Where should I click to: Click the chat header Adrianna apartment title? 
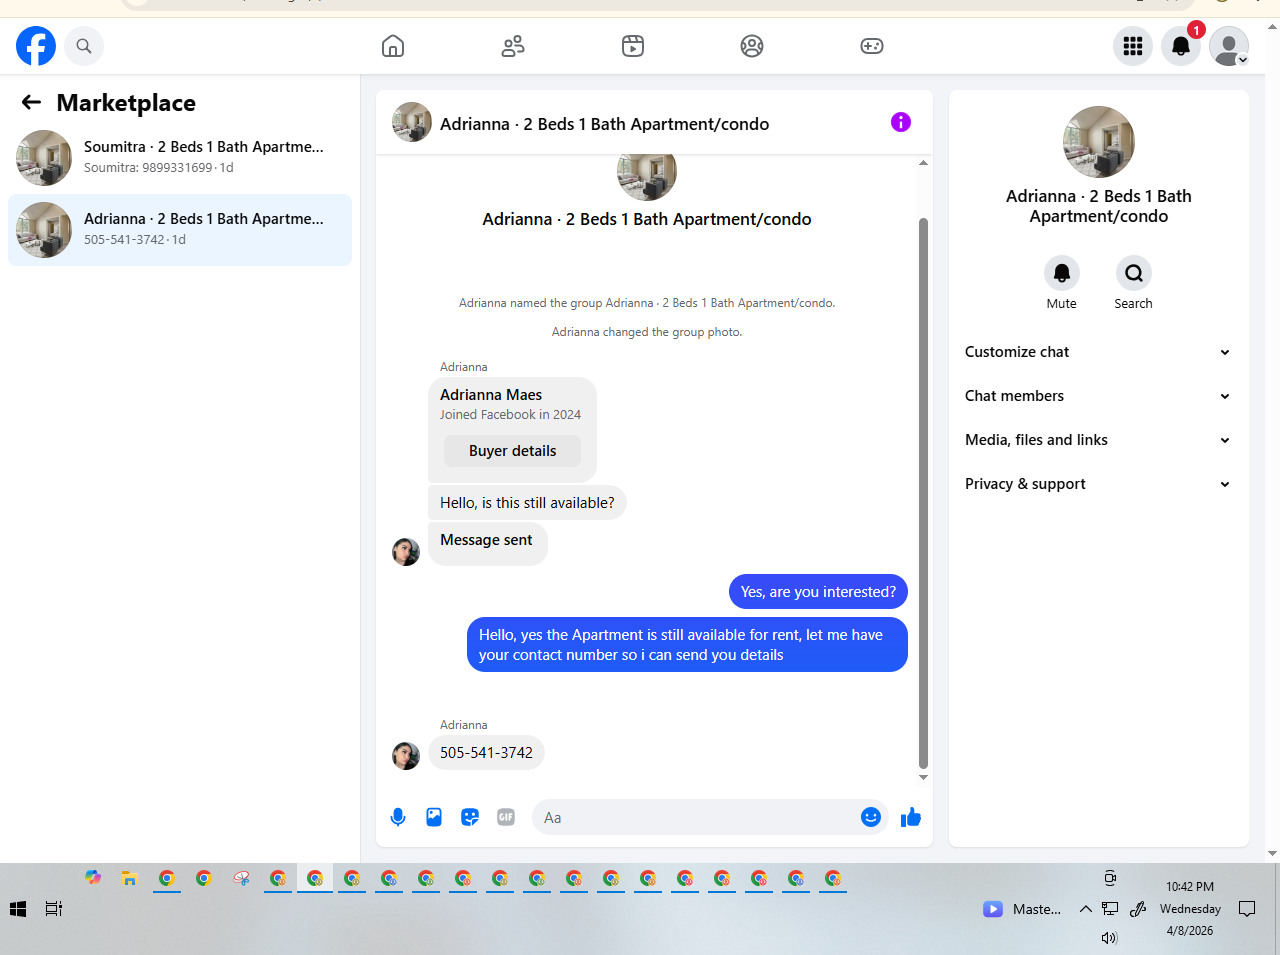[604, 124]
